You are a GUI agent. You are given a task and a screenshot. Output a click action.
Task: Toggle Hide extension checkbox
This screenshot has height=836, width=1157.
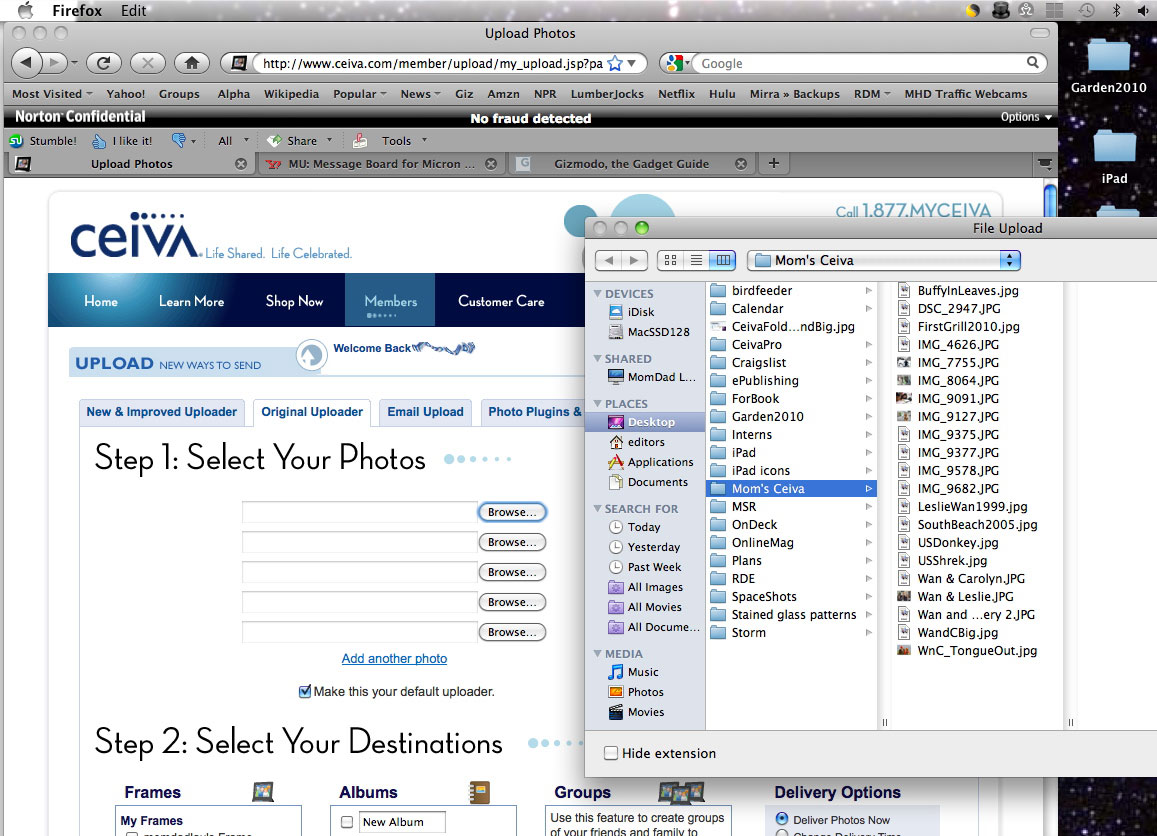611,753
